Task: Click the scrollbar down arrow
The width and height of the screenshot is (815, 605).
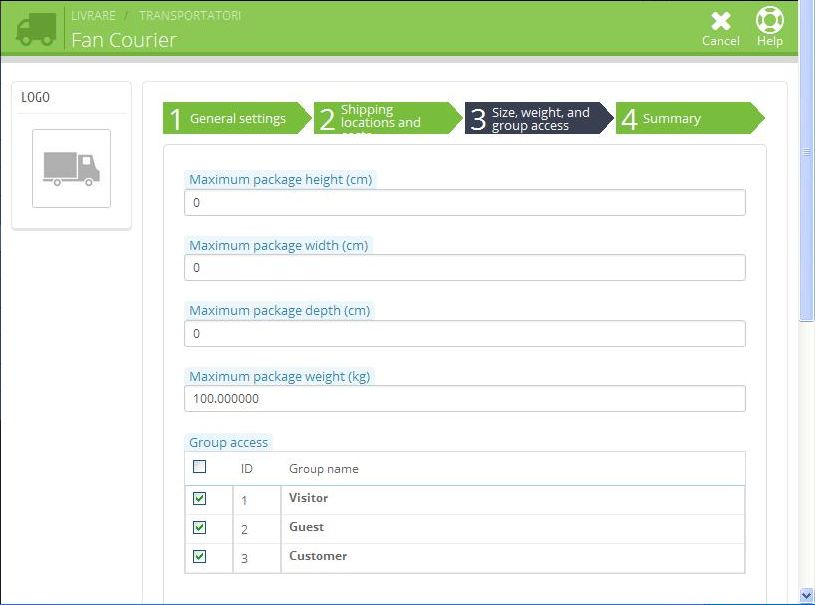Action: click(x=807, y=595)
